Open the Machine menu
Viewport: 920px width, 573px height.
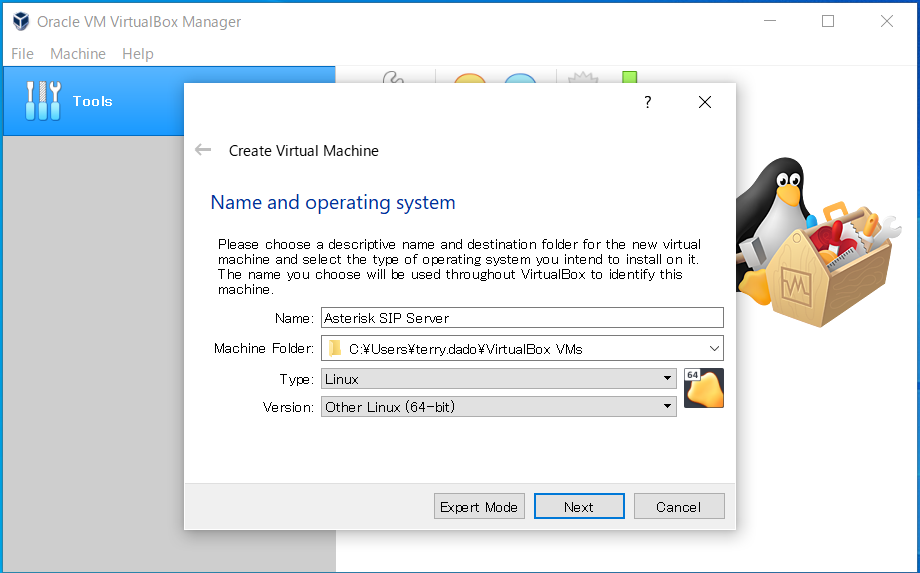78,53
